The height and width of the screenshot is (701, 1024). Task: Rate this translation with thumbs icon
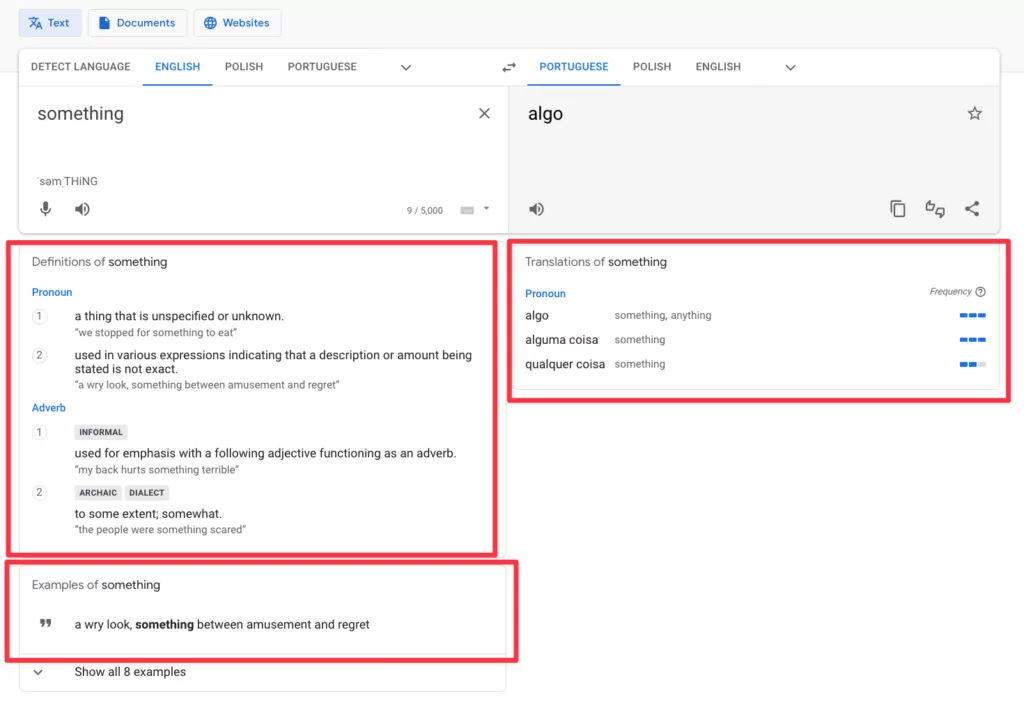[935, 209]
